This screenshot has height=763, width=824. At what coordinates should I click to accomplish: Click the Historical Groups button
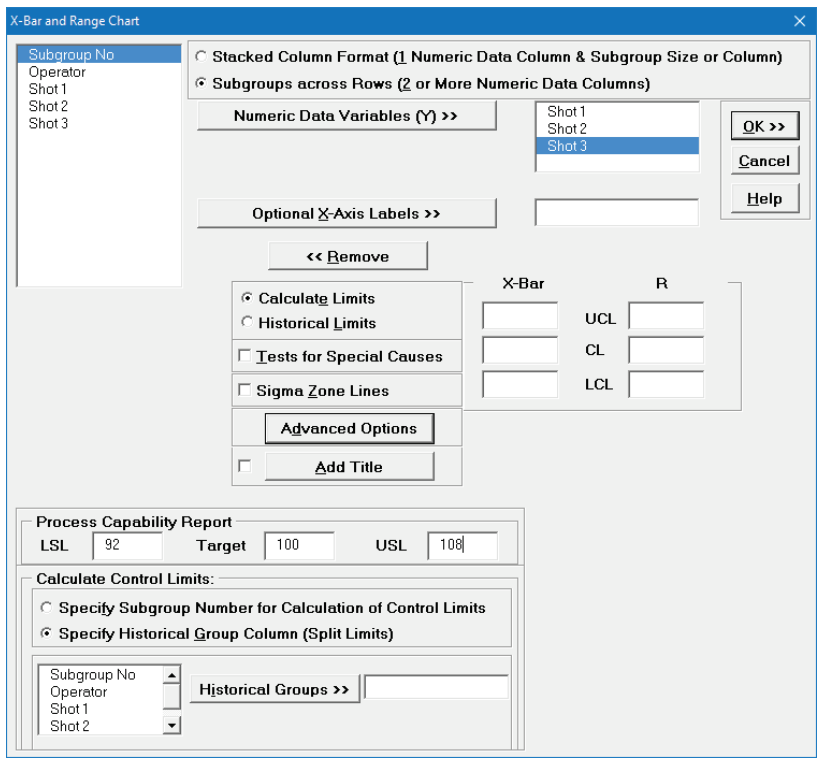274,690
